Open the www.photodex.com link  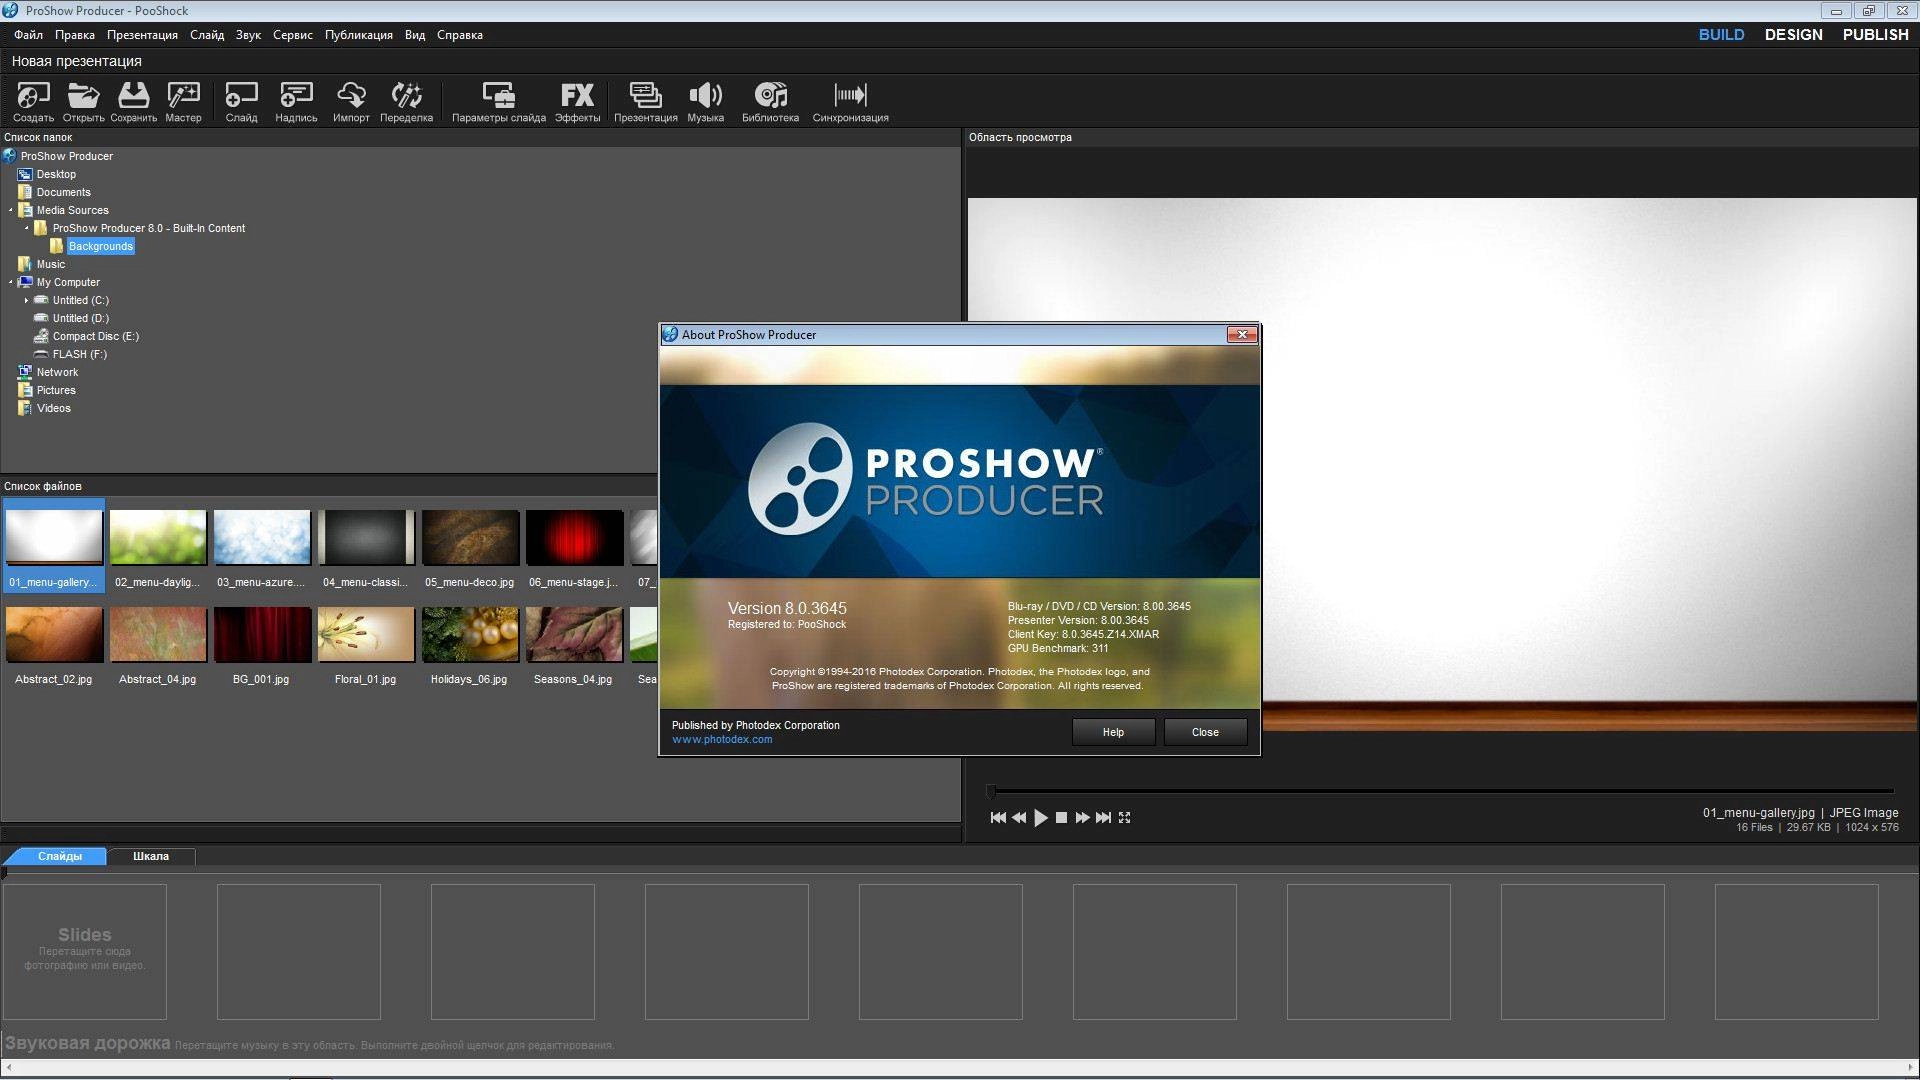[722, 740]
